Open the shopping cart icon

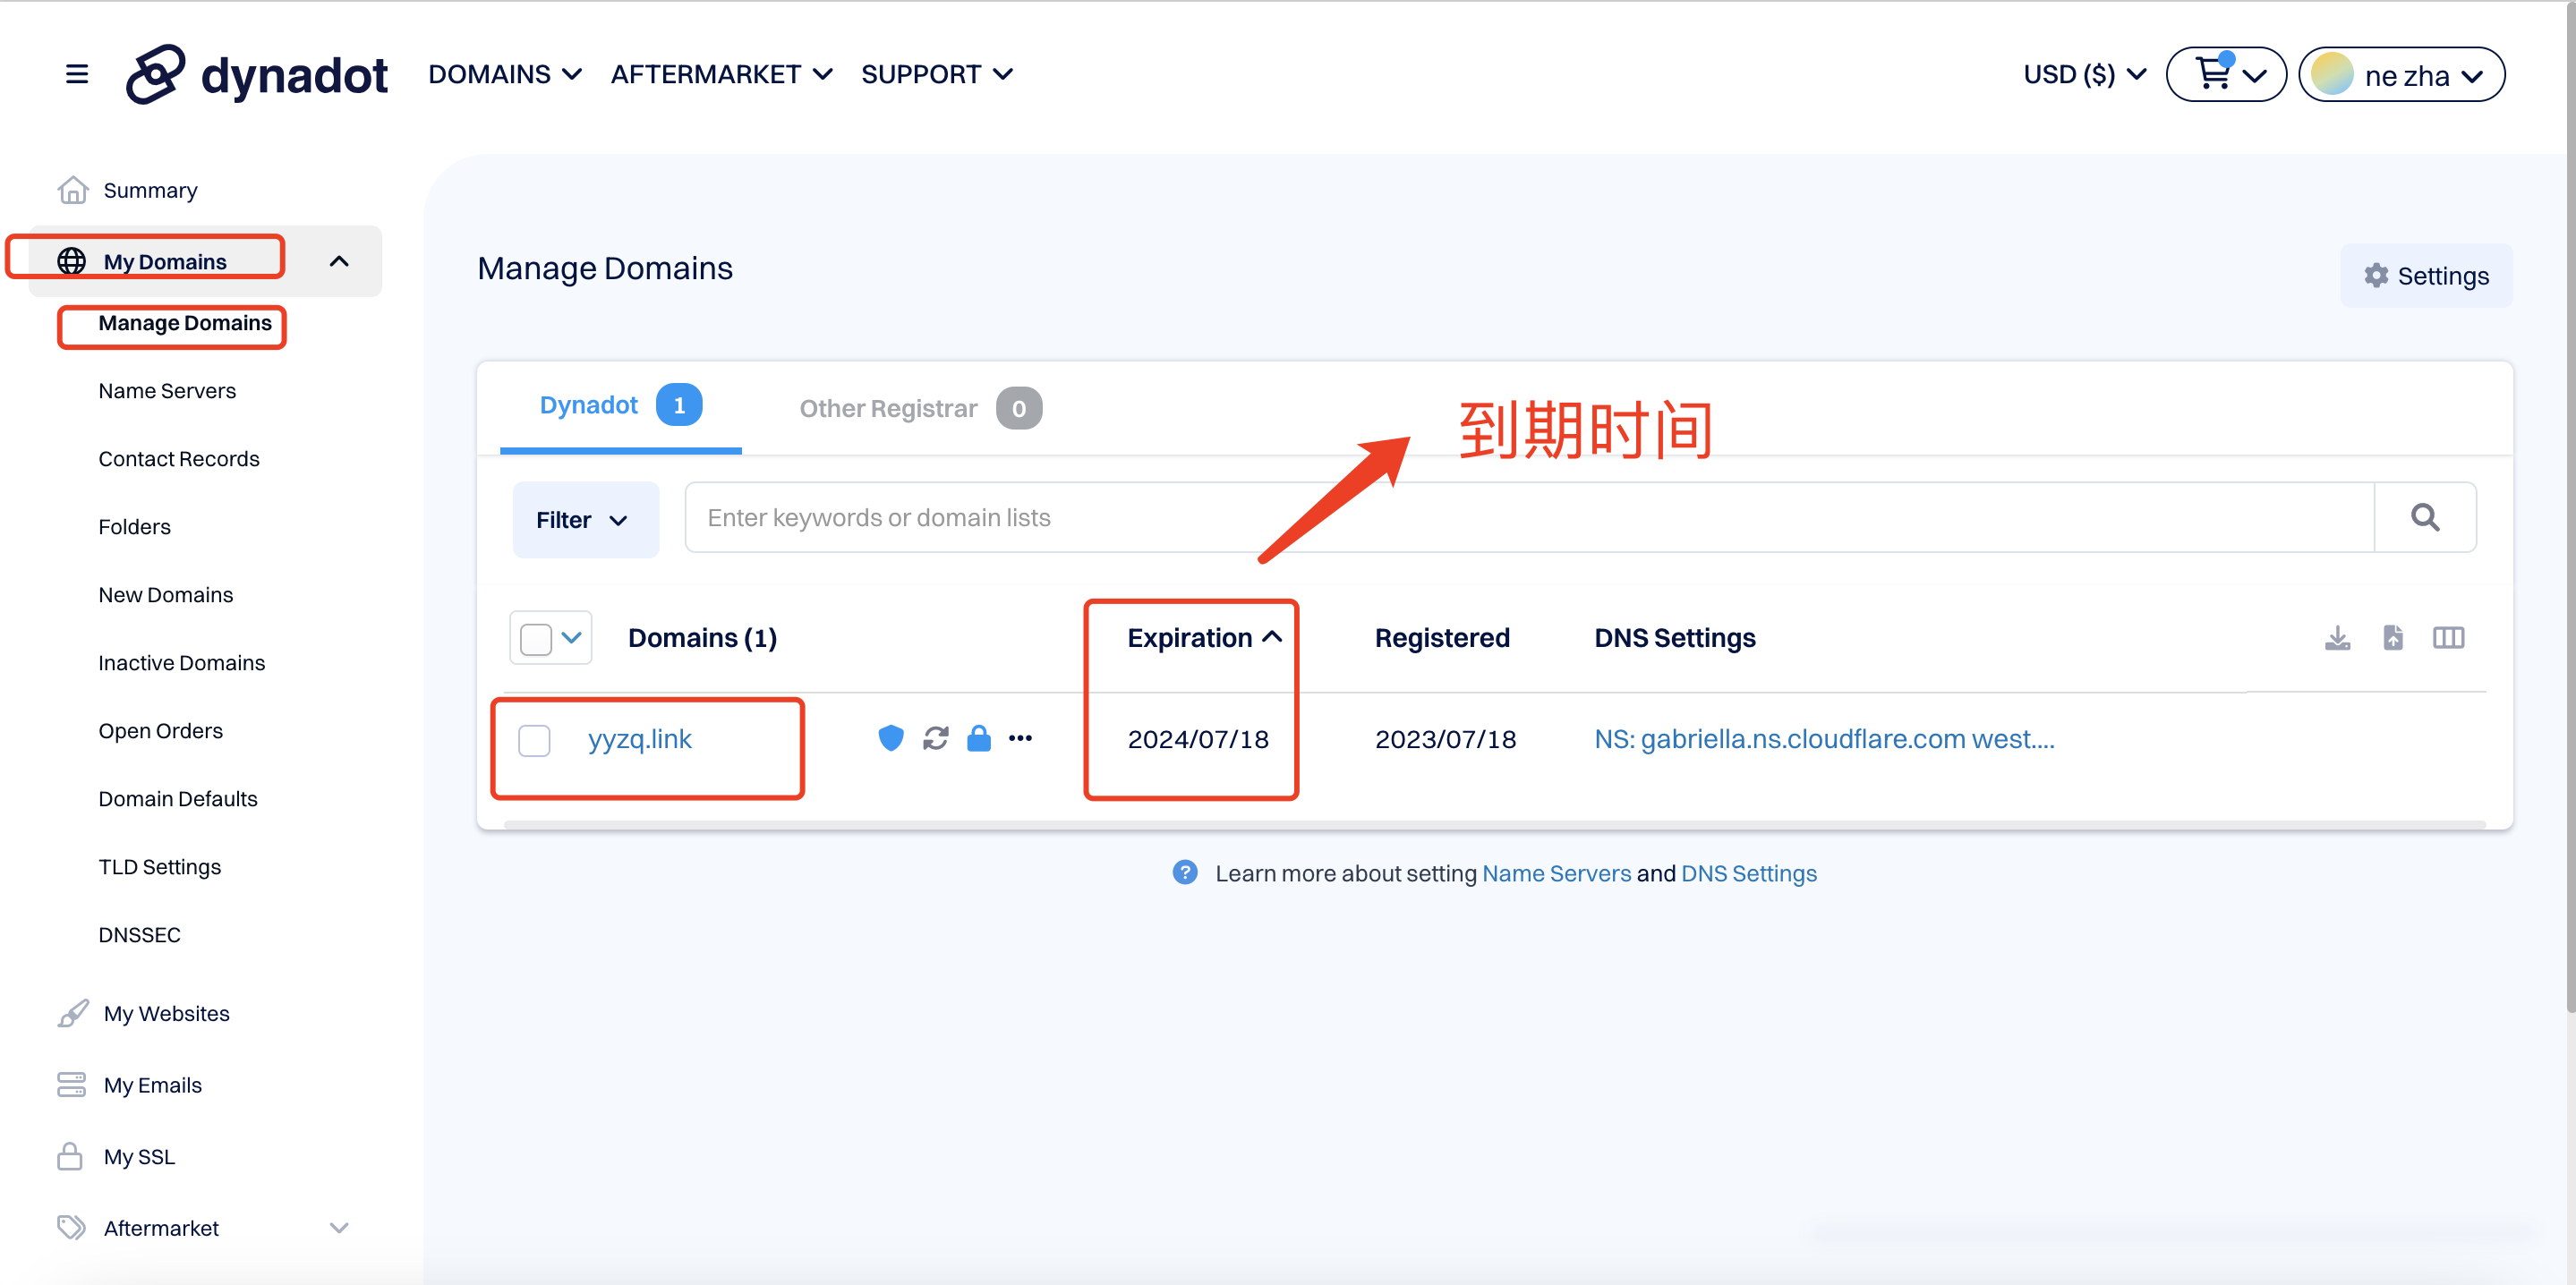(2212, 74)
